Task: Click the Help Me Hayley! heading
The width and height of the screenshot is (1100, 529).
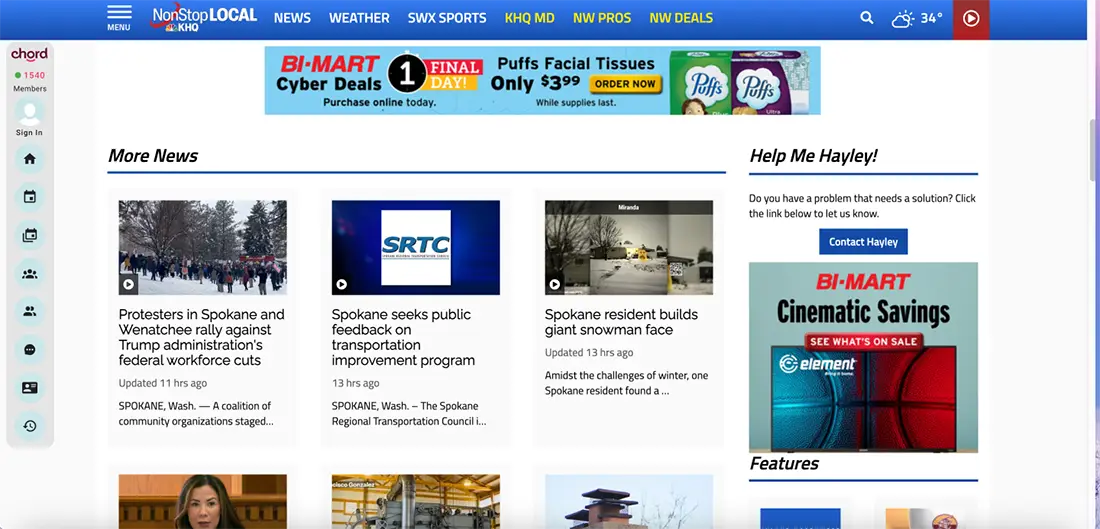Action: [x=813, y=156]
